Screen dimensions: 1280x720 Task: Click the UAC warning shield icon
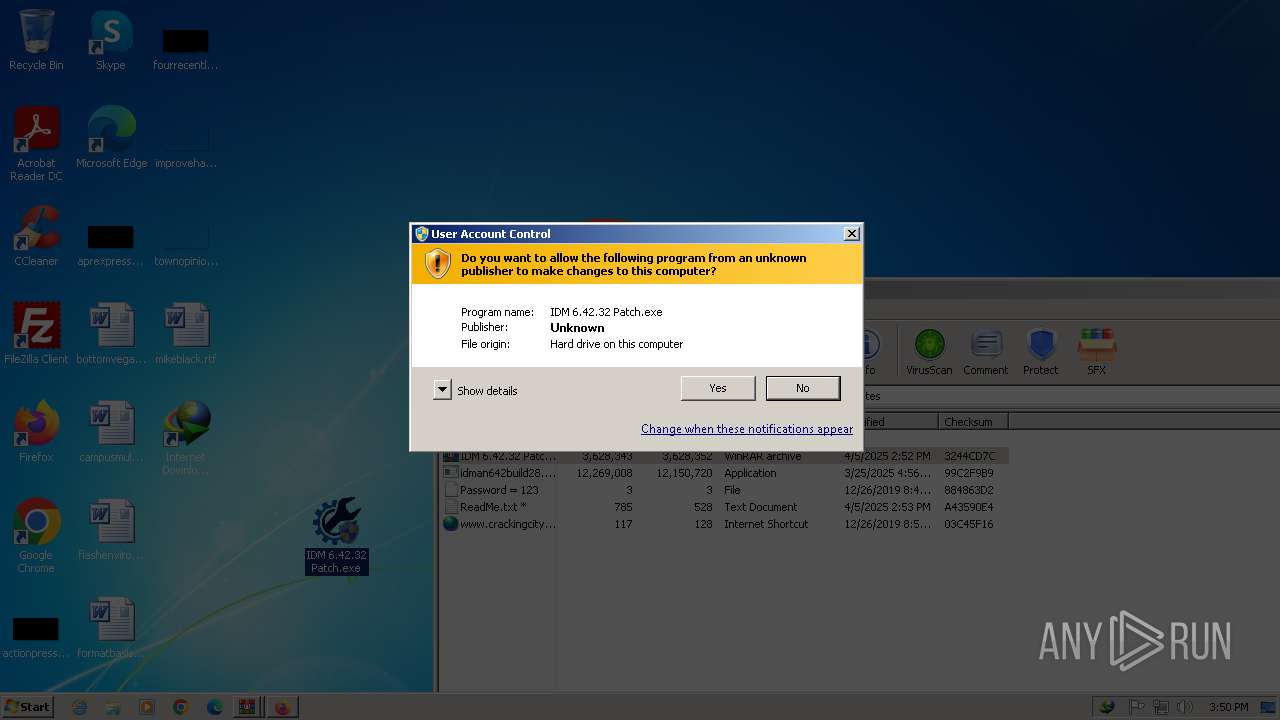click(x=438, y=264)
